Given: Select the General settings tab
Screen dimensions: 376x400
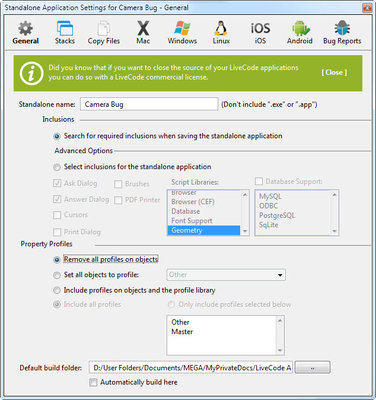Looking at the screenshot, I should (x=26, y=33).
